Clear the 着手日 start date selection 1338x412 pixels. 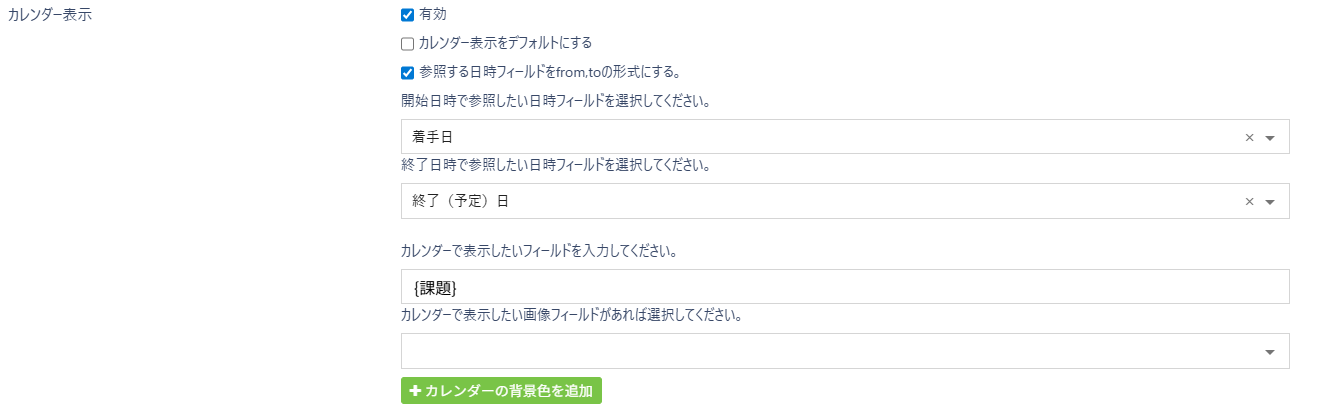[x=1249, y=138]
